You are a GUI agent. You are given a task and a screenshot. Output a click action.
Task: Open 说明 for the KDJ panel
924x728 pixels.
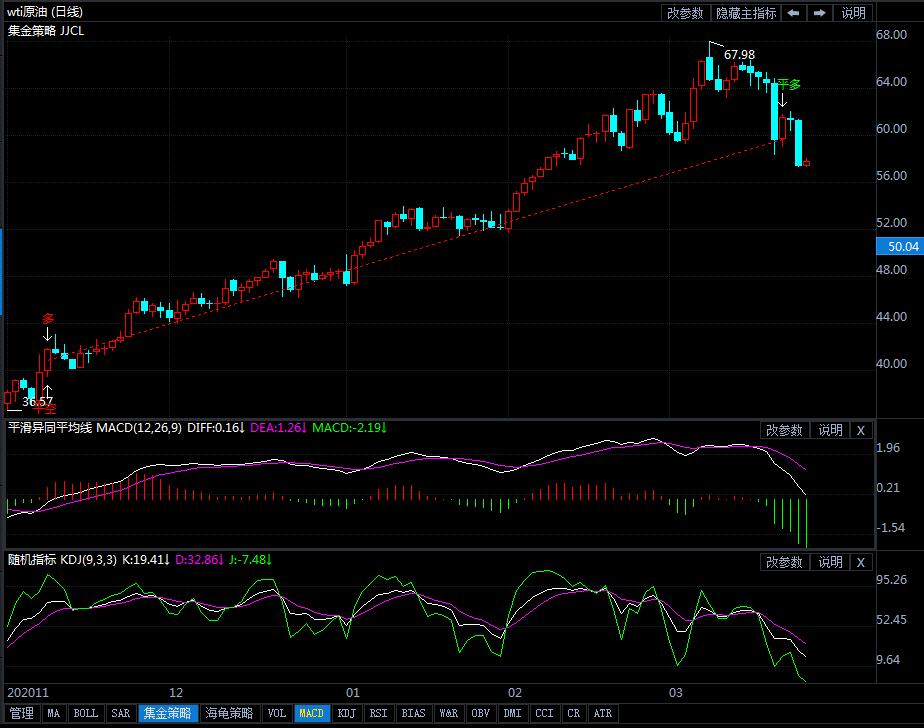[830, 563]
